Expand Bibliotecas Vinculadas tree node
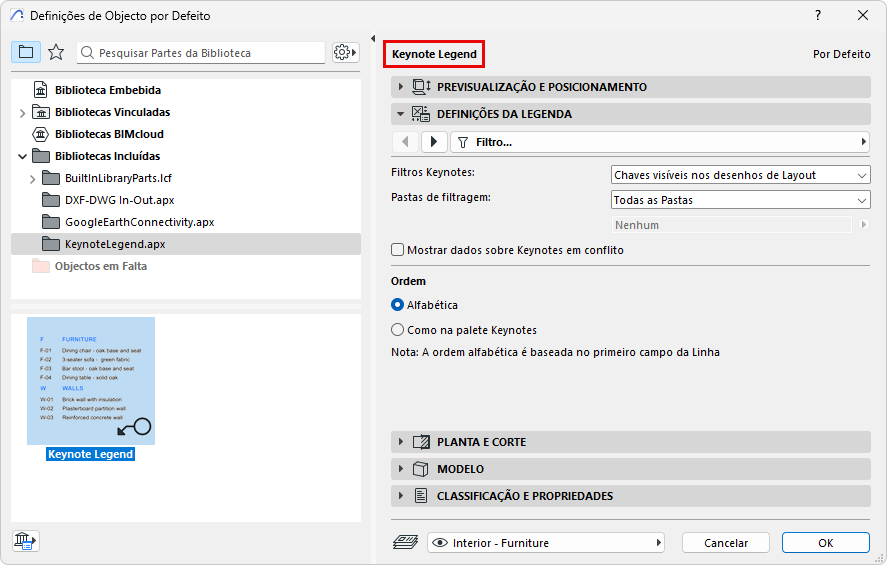 click(x=22, y=113)
